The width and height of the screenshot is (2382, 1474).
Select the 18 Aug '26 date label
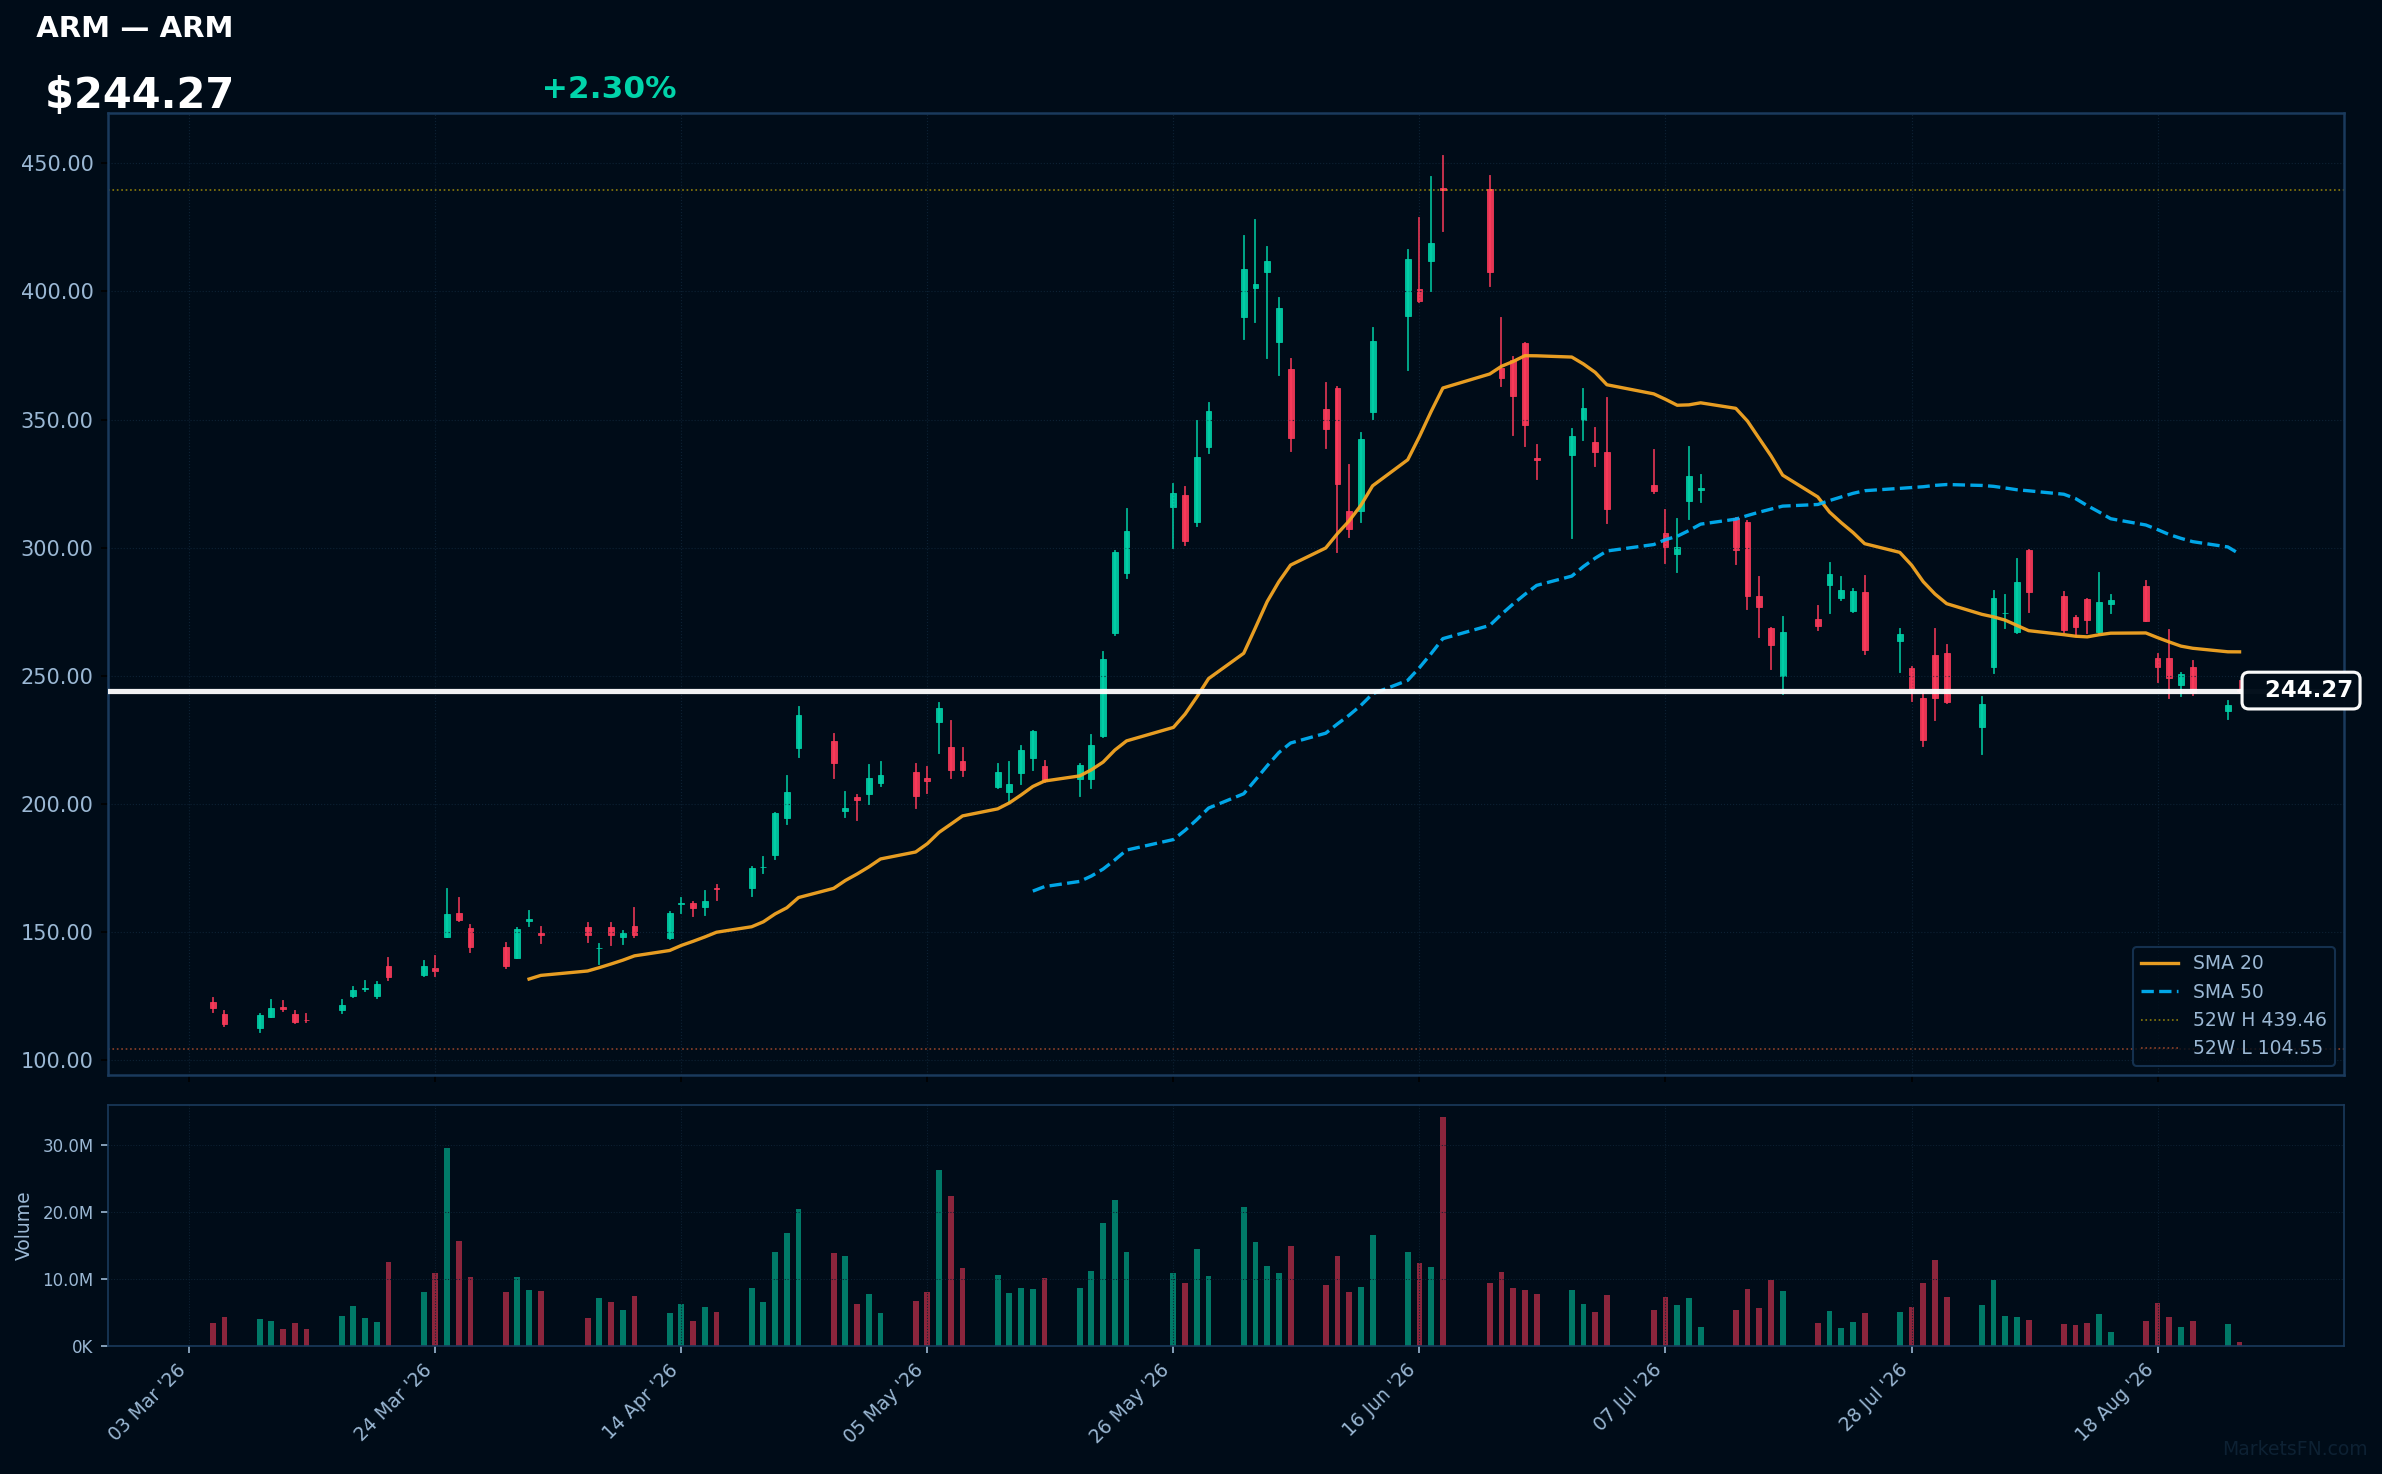coord(2115,1402)
